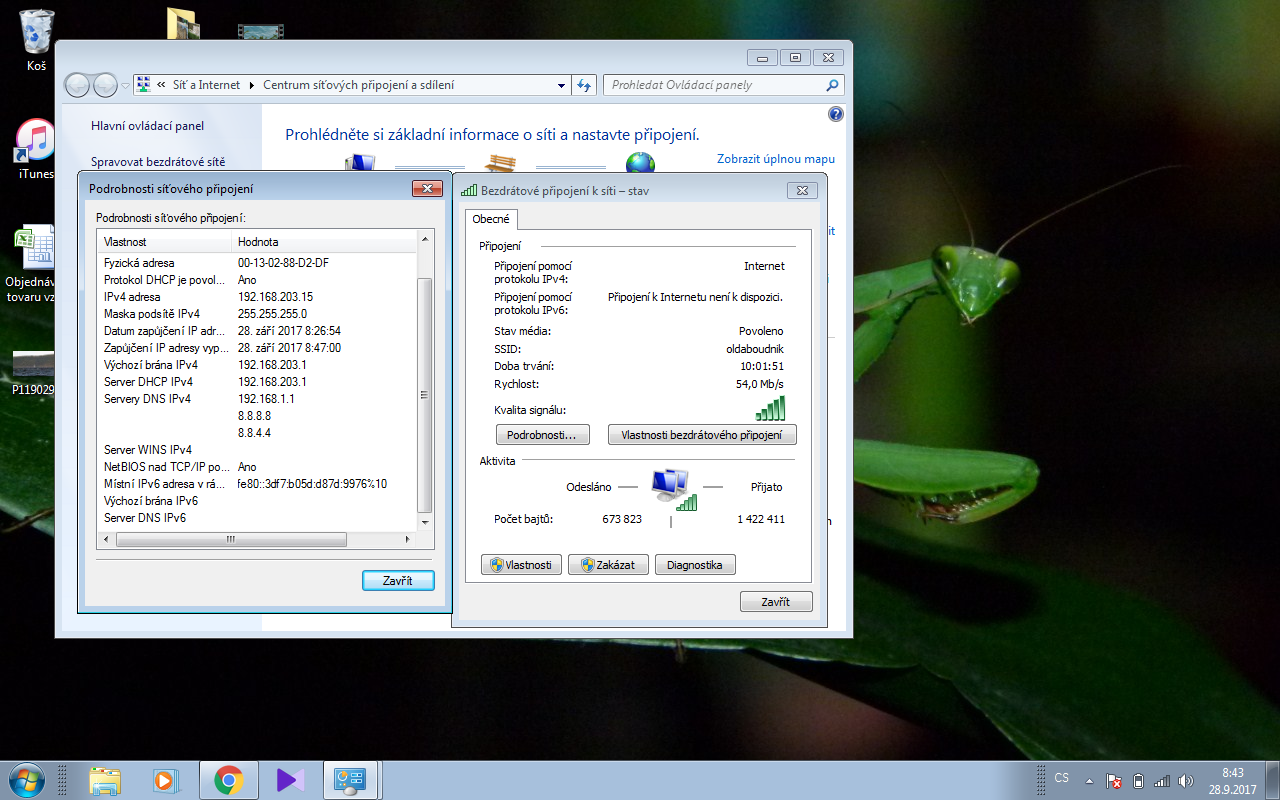Click the Vlastnosti shield button

point(522,565)
